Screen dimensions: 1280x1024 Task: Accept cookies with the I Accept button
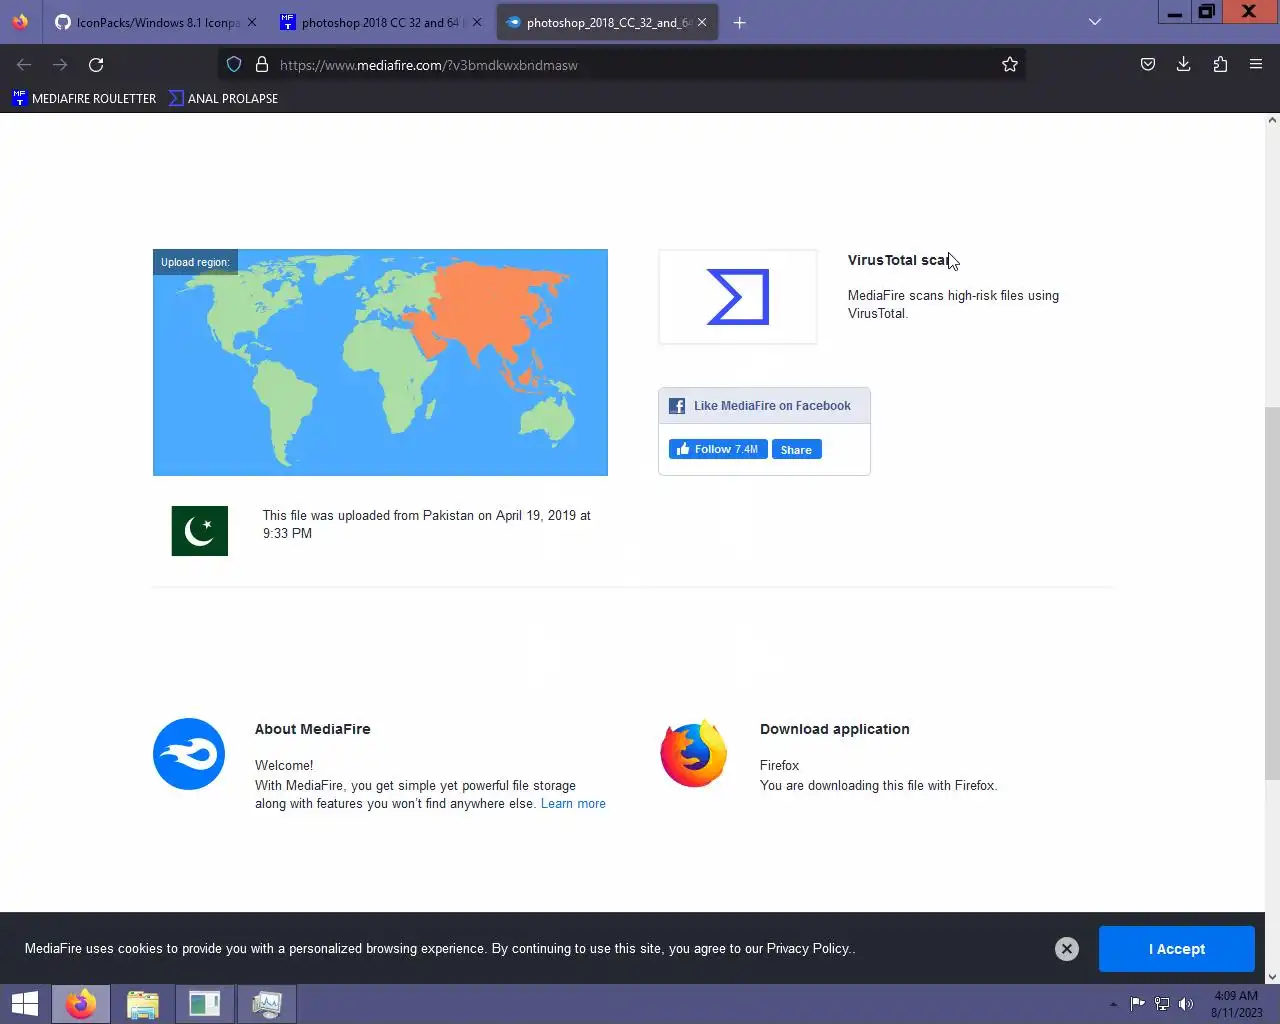[1177, 949]
